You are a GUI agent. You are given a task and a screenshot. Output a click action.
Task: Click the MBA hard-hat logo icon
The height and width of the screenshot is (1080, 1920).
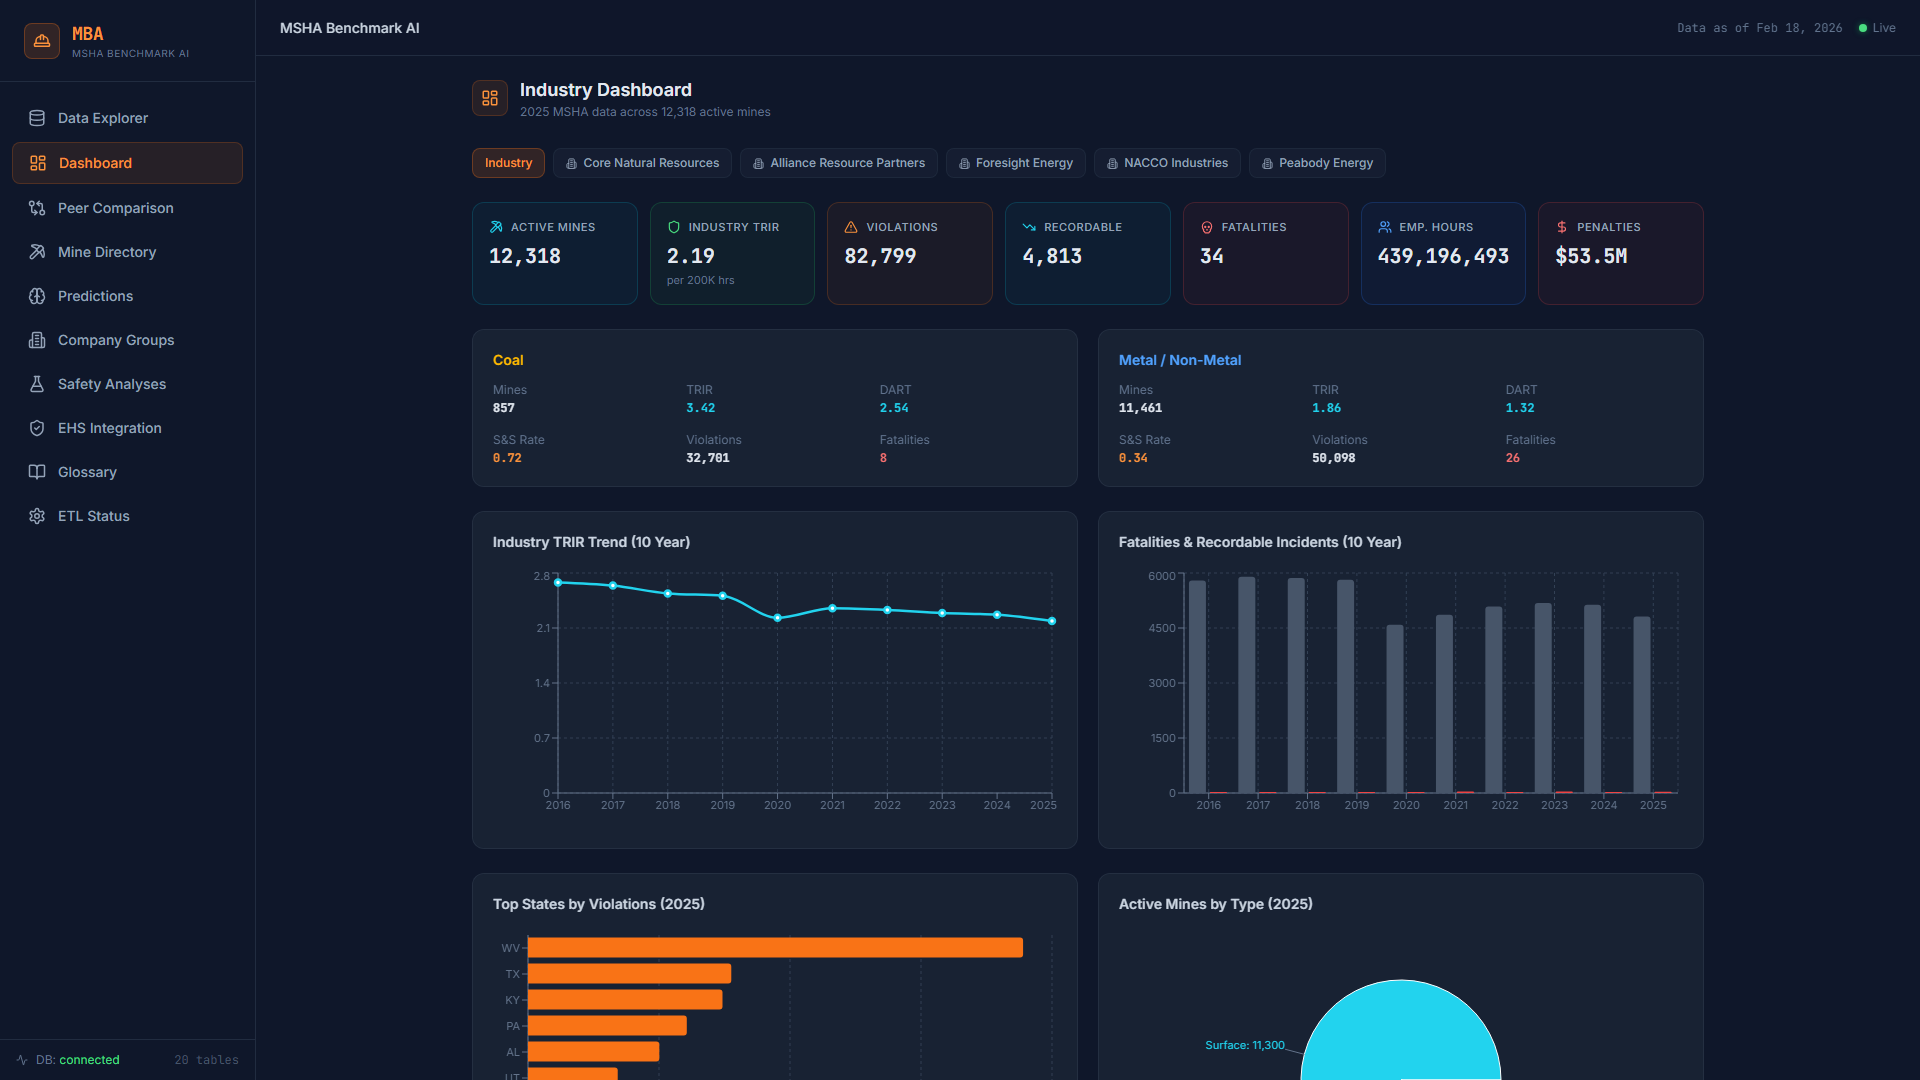(x=41, y=40)
